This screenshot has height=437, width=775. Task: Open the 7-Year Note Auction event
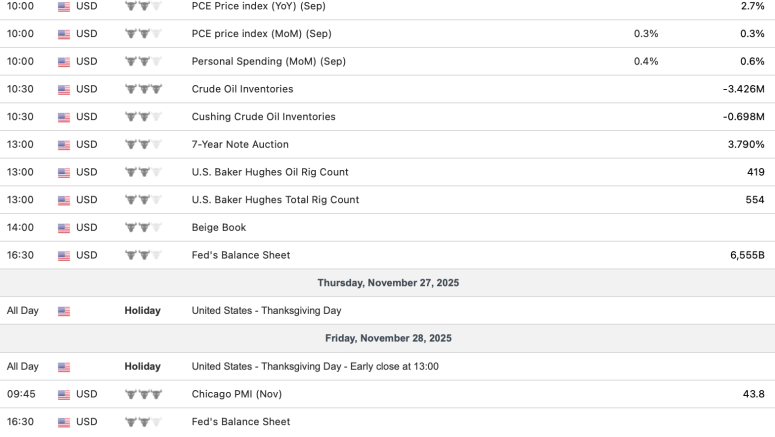click(x=240, y=145)
